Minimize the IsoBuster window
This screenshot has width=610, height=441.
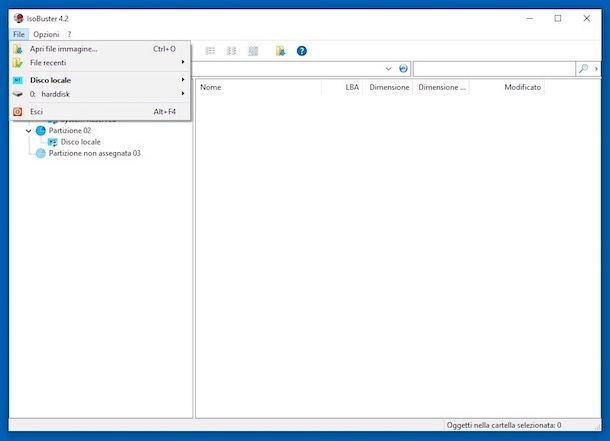[x=529, y=18]
